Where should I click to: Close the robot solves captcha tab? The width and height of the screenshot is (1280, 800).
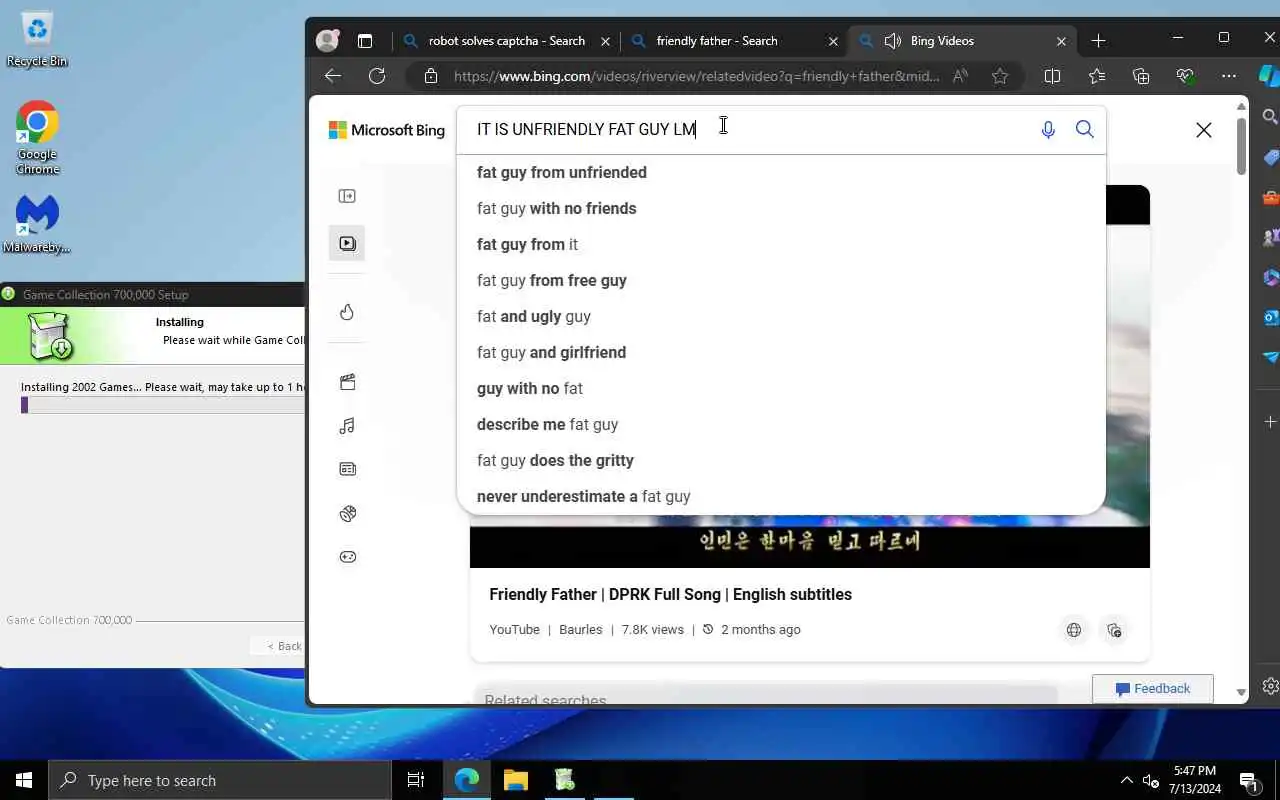coord(605,41)
